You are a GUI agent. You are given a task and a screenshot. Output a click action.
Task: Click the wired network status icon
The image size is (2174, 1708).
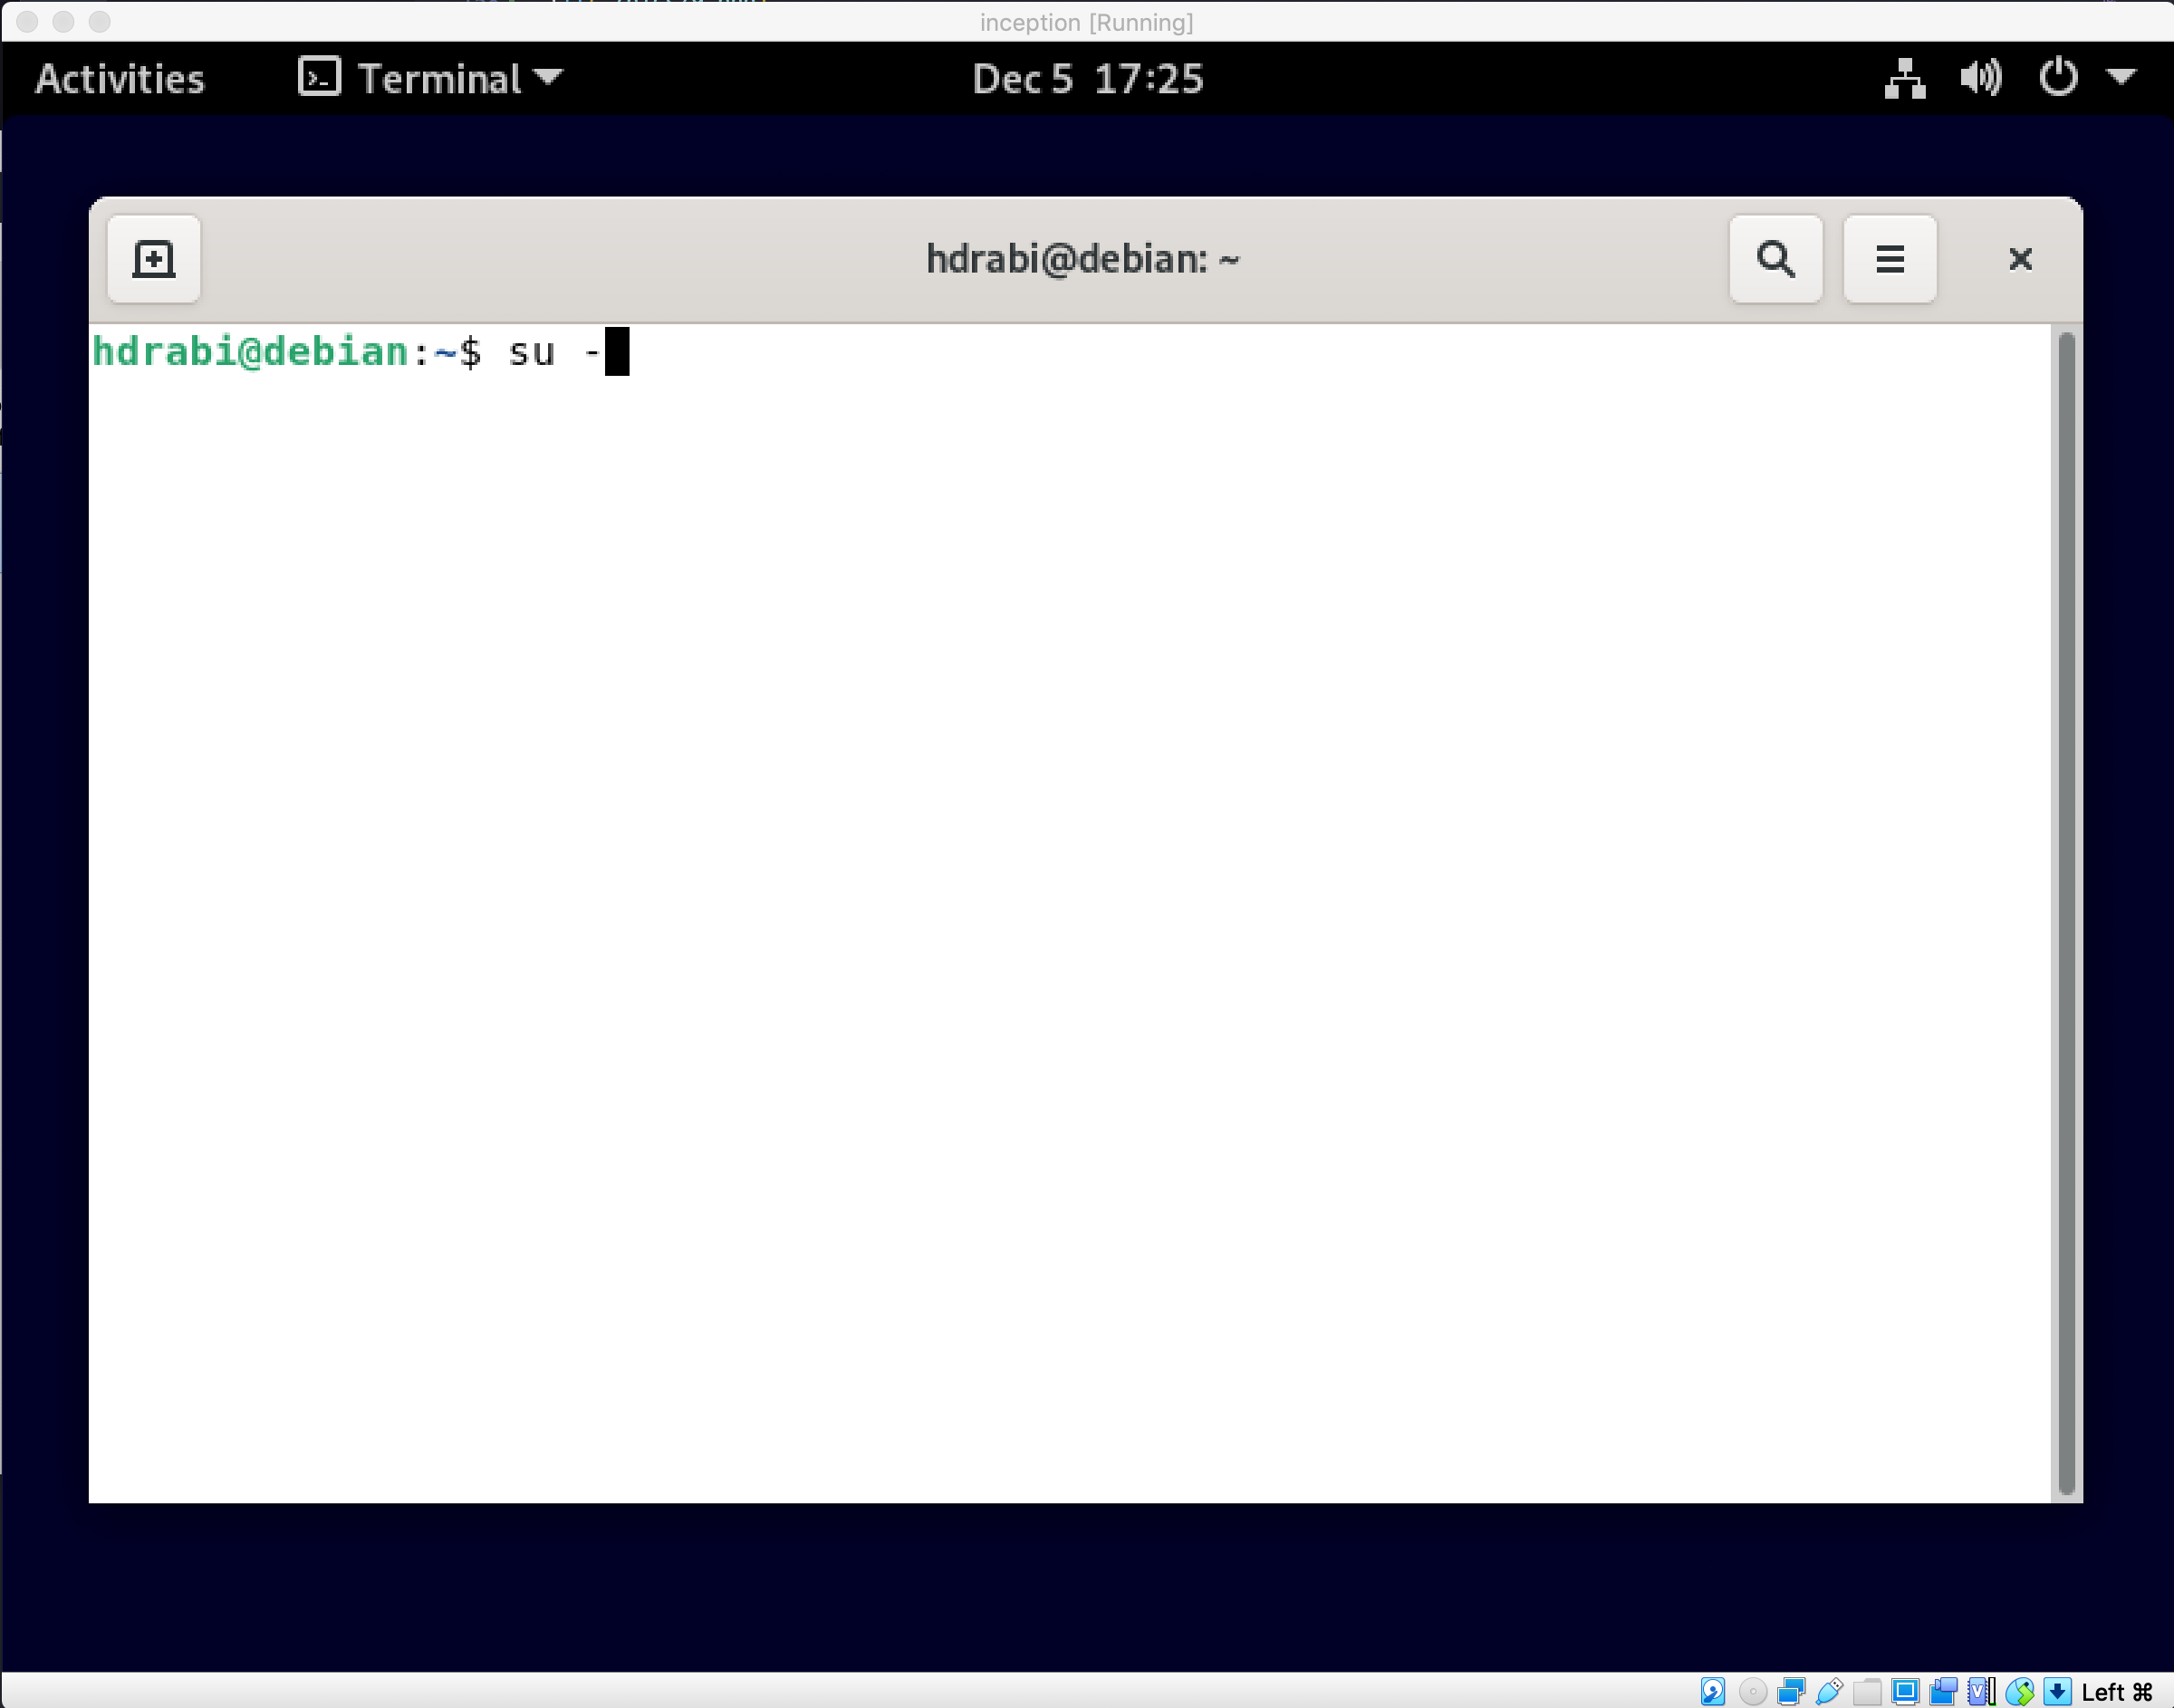(1904, 79)
